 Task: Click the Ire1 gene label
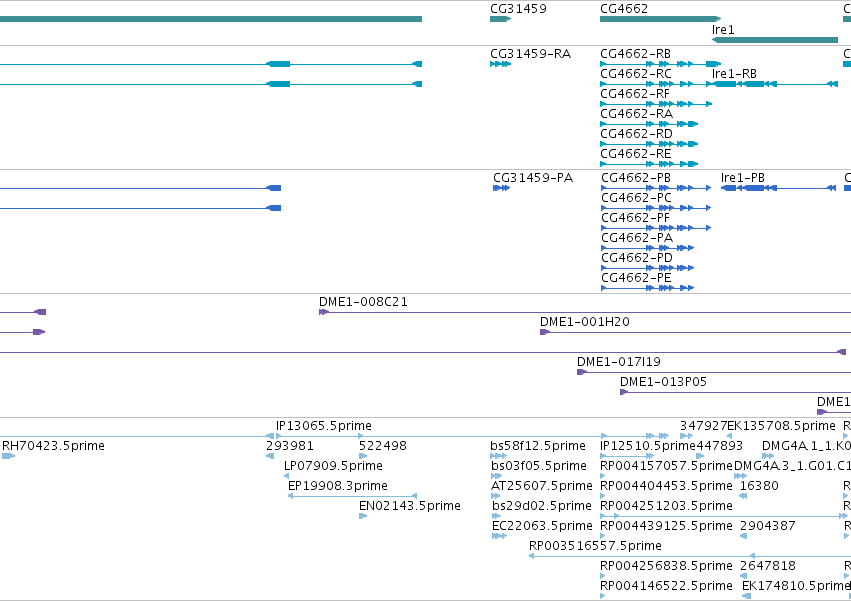723,30
